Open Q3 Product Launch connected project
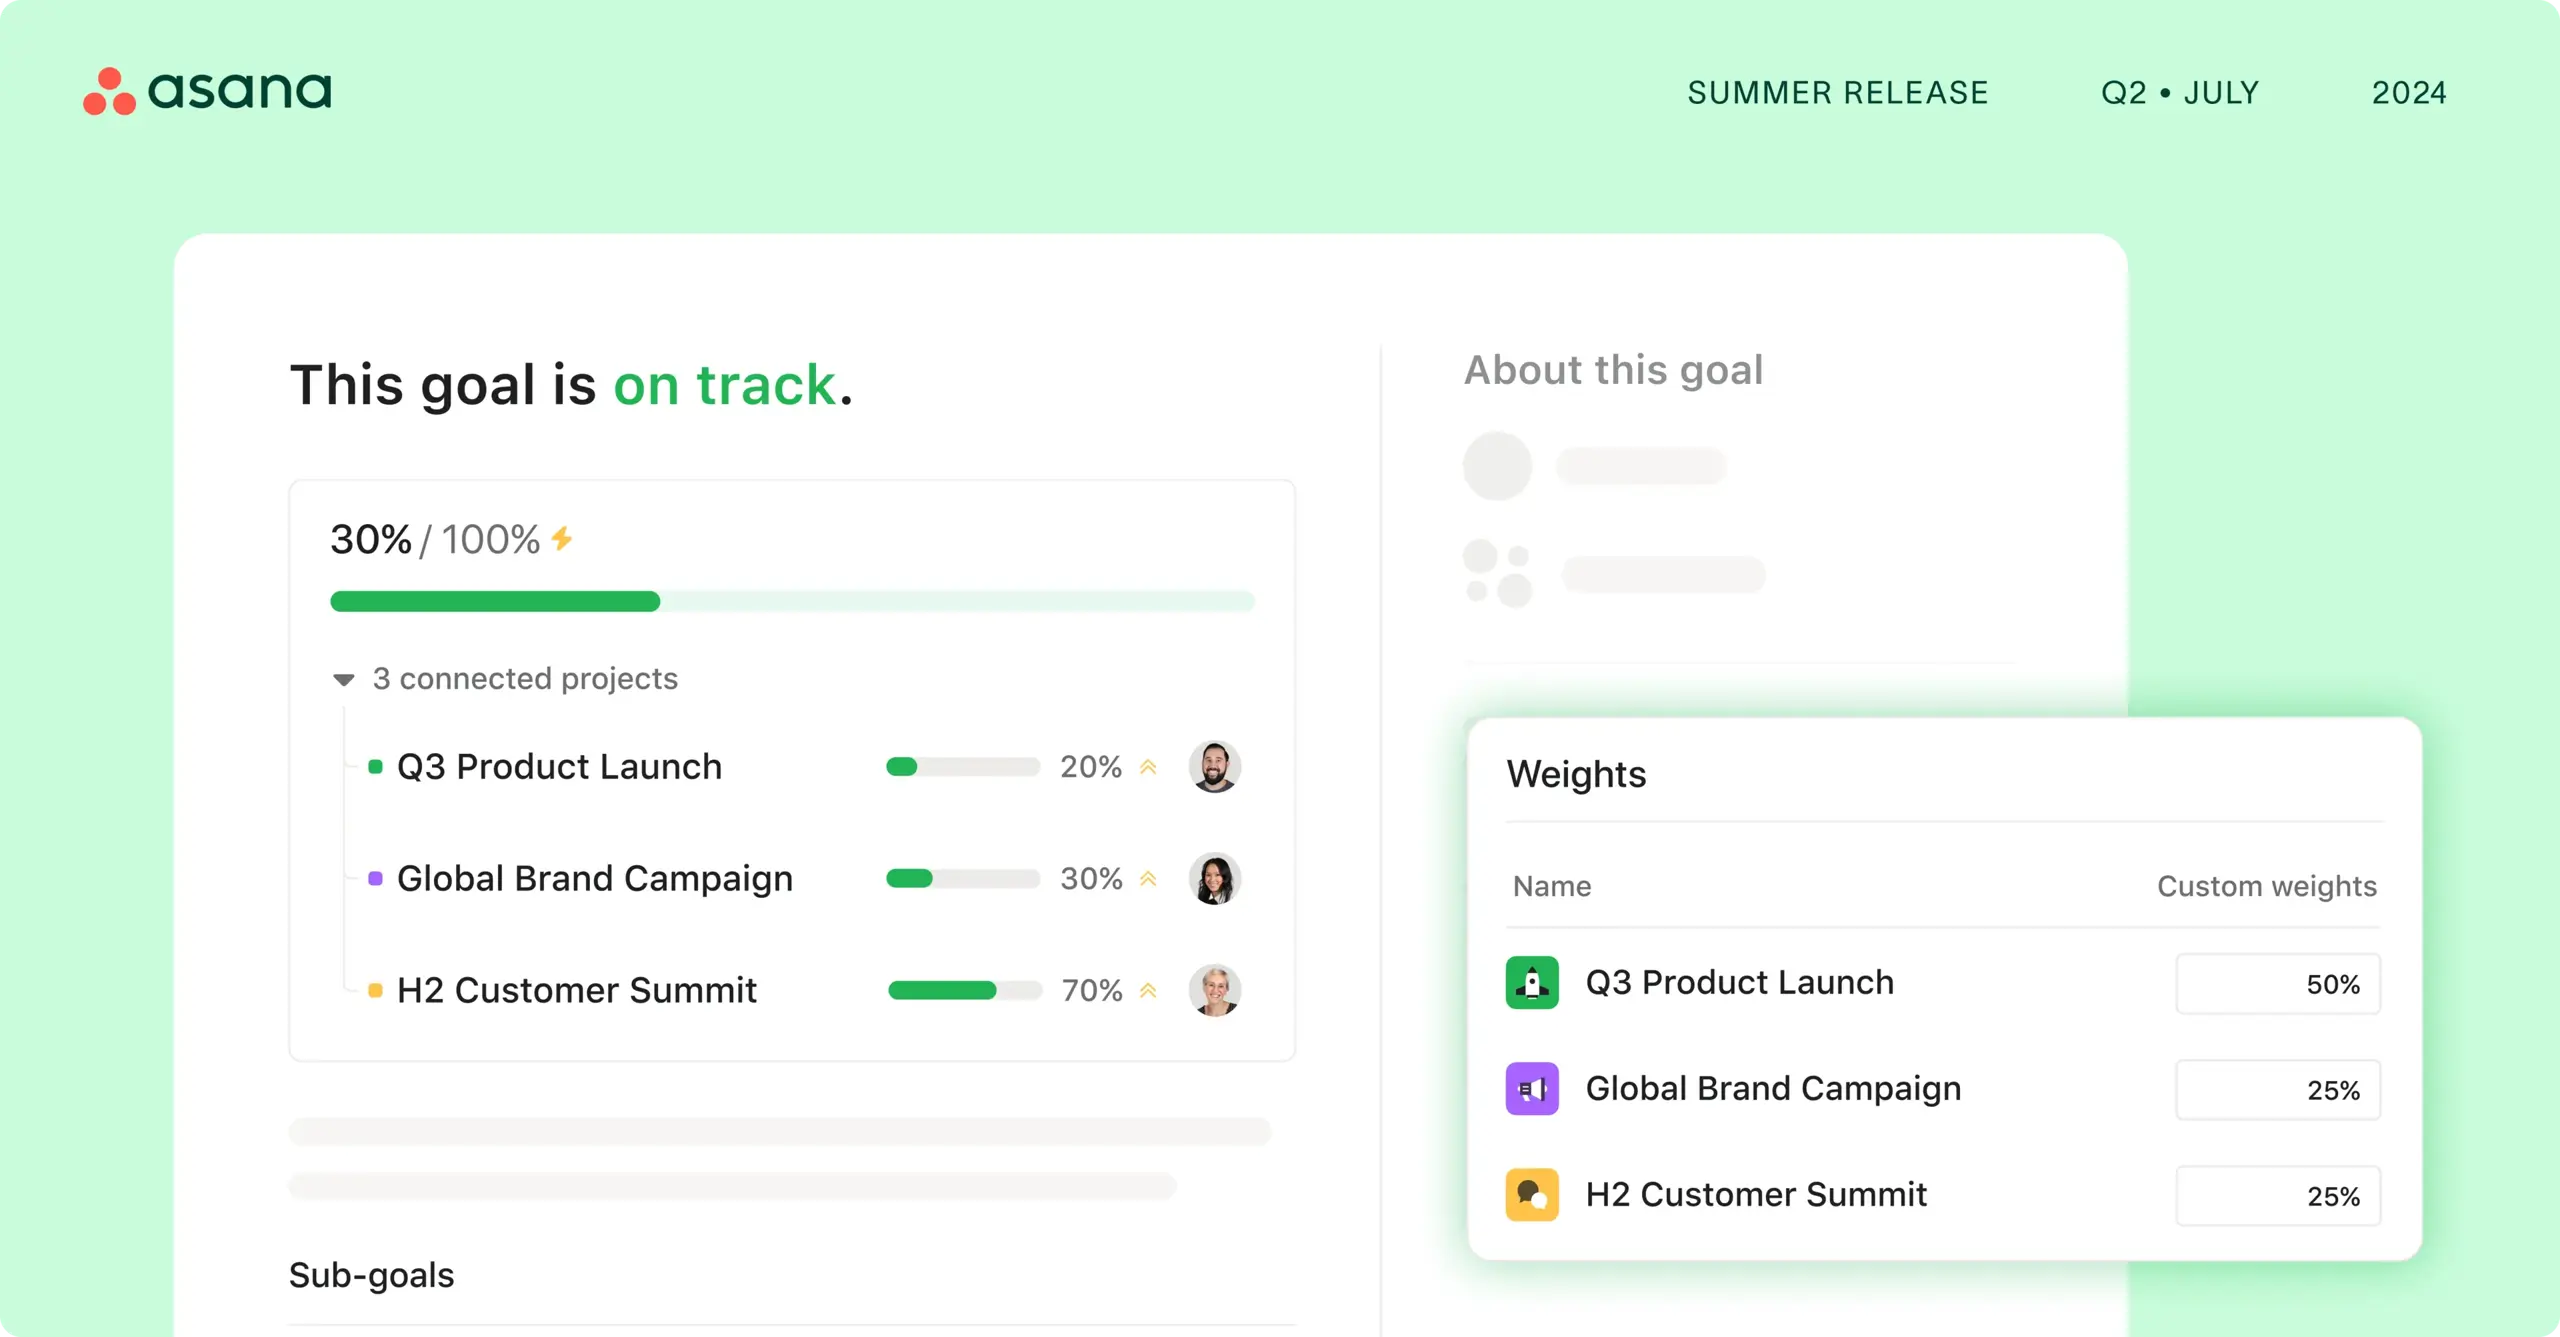Screen dimensions: 2560x1337 [x=559, y=767]
